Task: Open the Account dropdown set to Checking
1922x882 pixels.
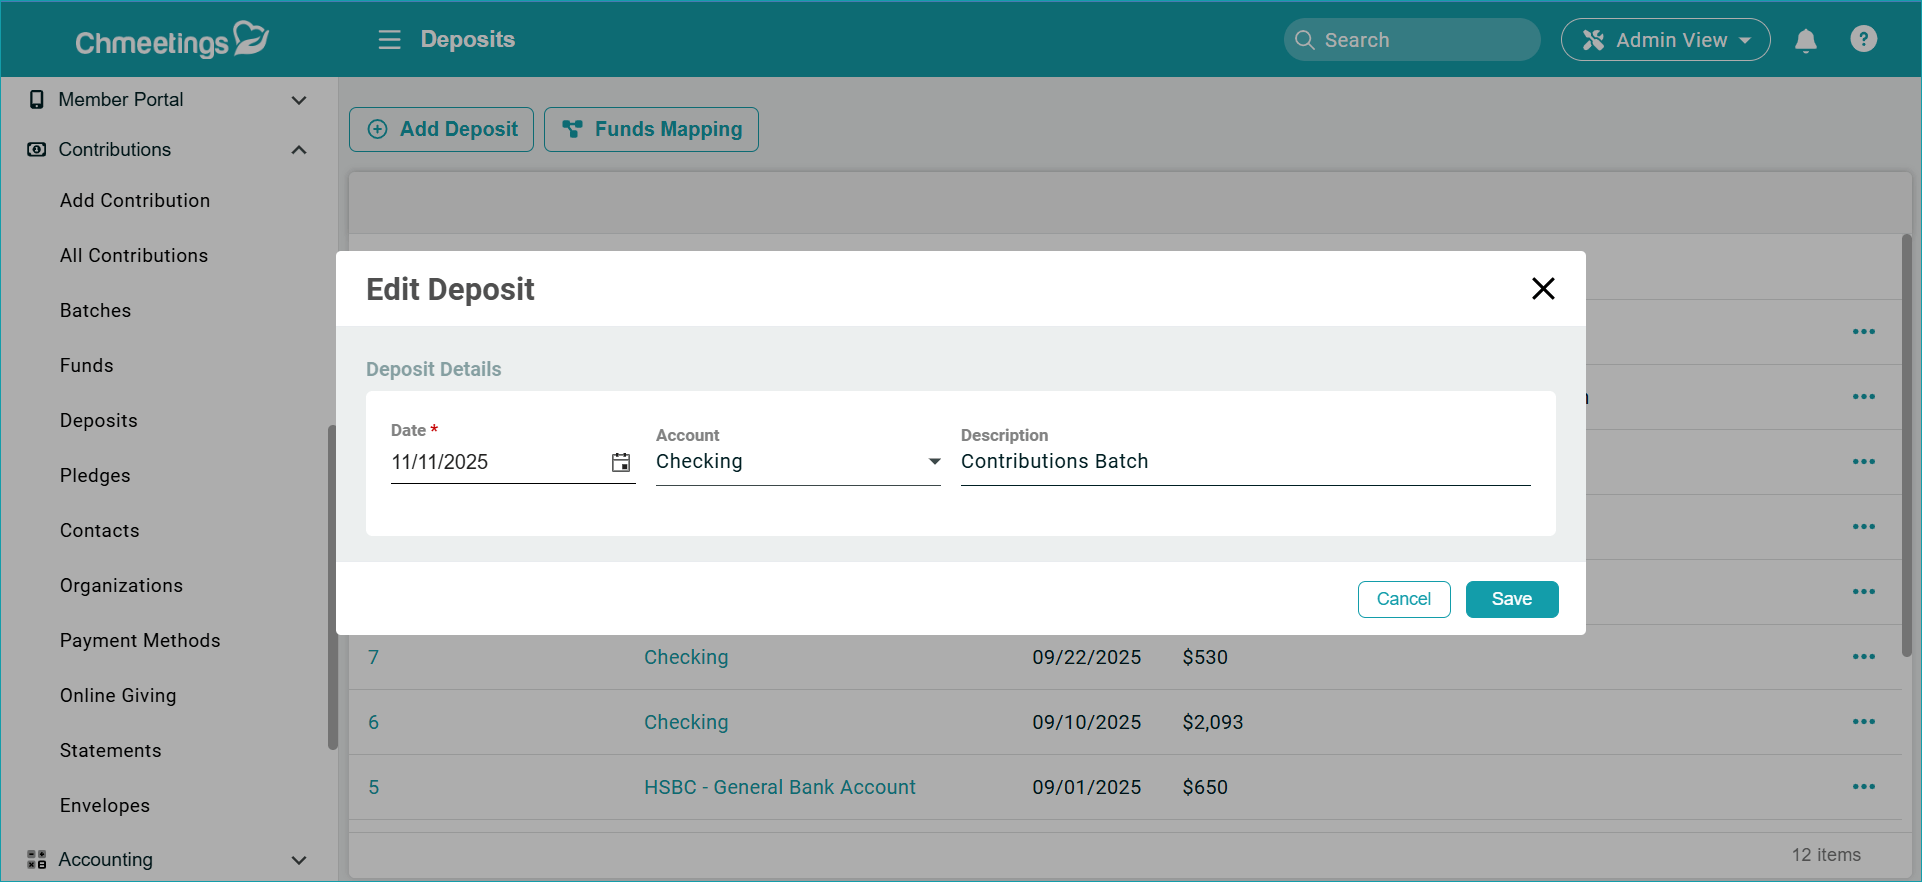Action: (x=798, y=462)
